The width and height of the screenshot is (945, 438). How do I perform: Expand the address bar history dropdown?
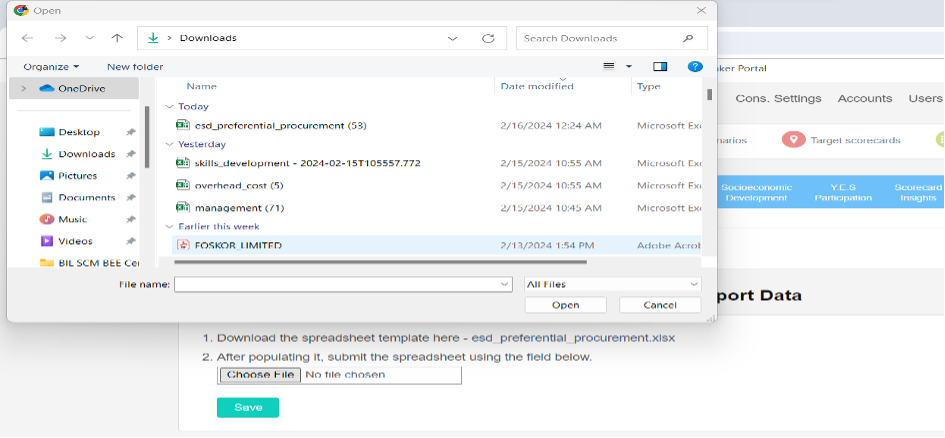453,38
